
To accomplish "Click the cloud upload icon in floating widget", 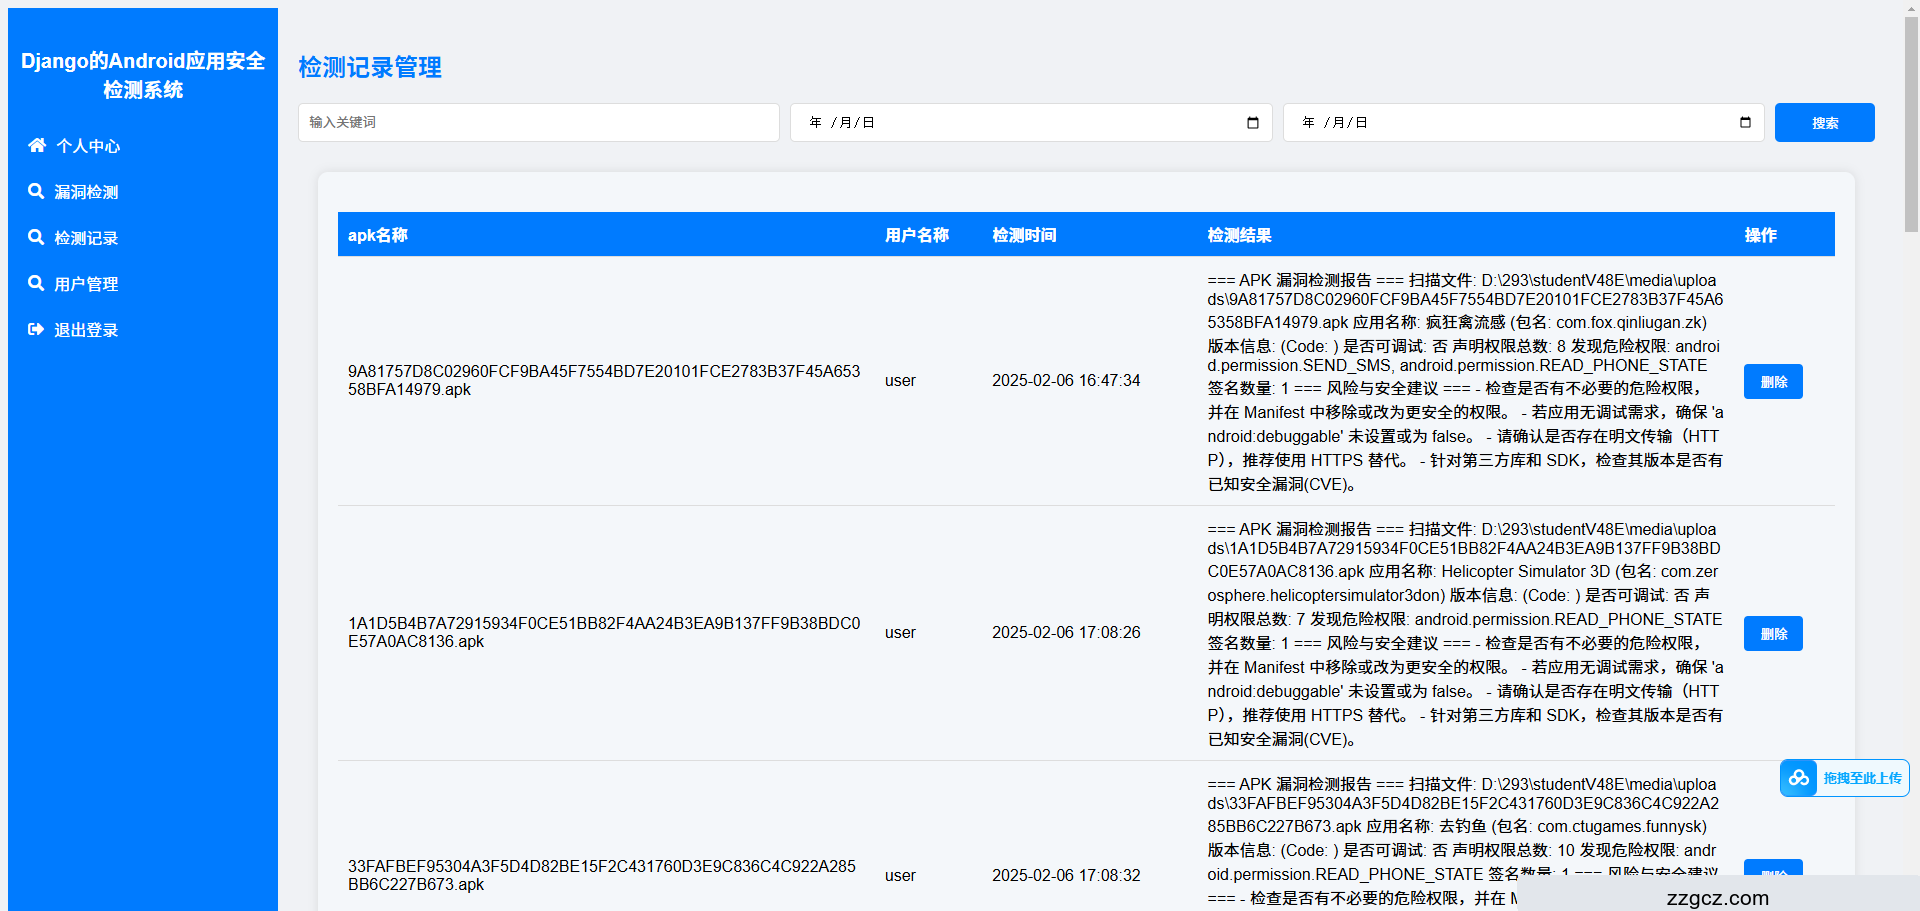I will pos(1799,778).
